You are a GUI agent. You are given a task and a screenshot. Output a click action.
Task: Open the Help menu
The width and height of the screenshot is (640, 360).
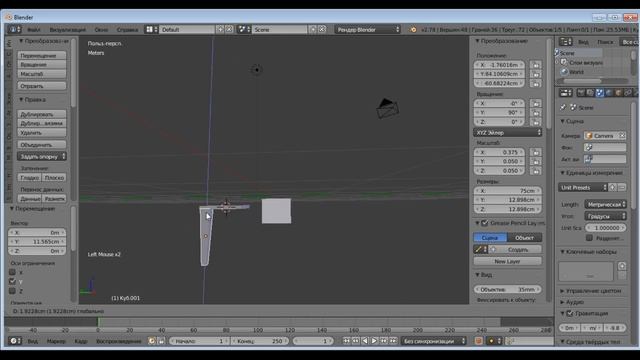(127, 29)
